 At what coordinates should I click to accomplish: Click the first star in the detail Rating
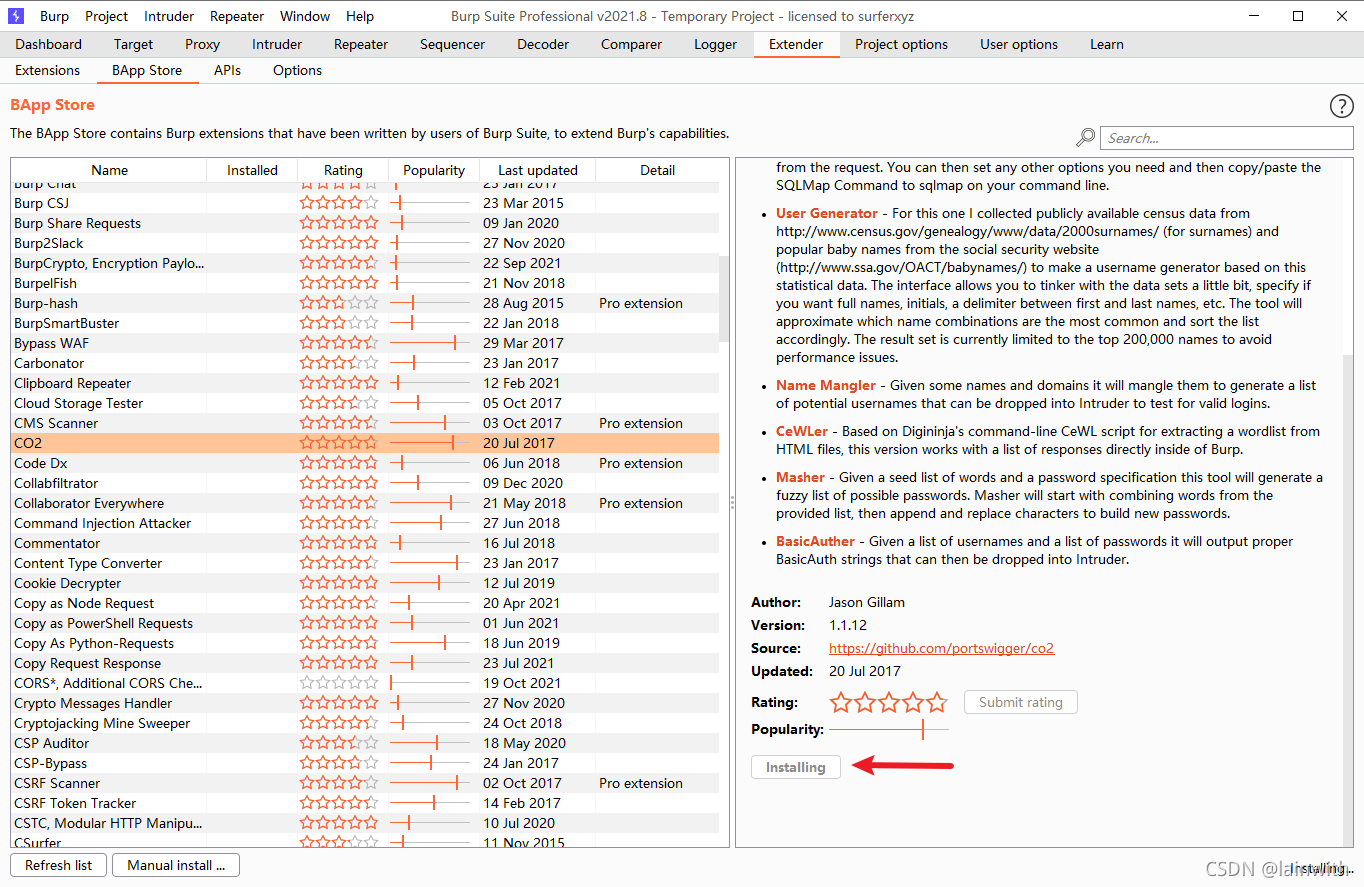click(x=841, y=702)
